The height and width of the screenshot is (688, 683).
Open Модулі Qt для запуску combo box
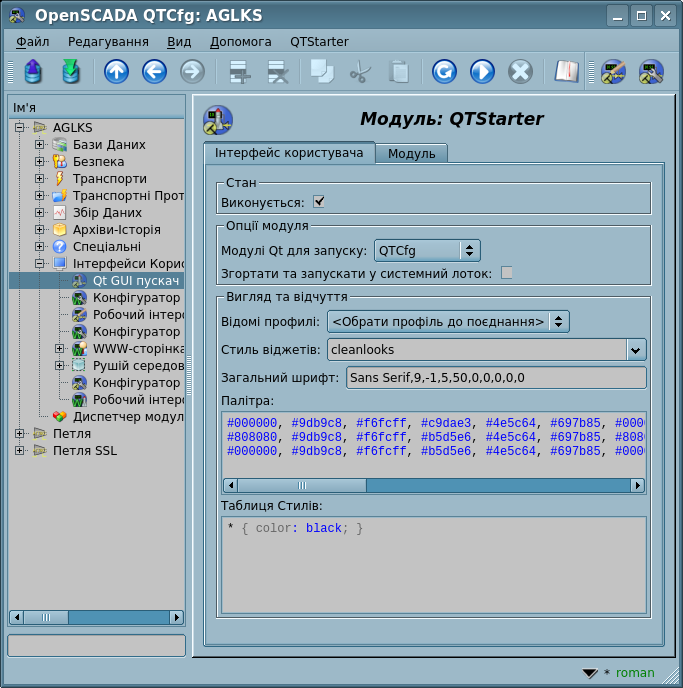click(x=427, y=251)
